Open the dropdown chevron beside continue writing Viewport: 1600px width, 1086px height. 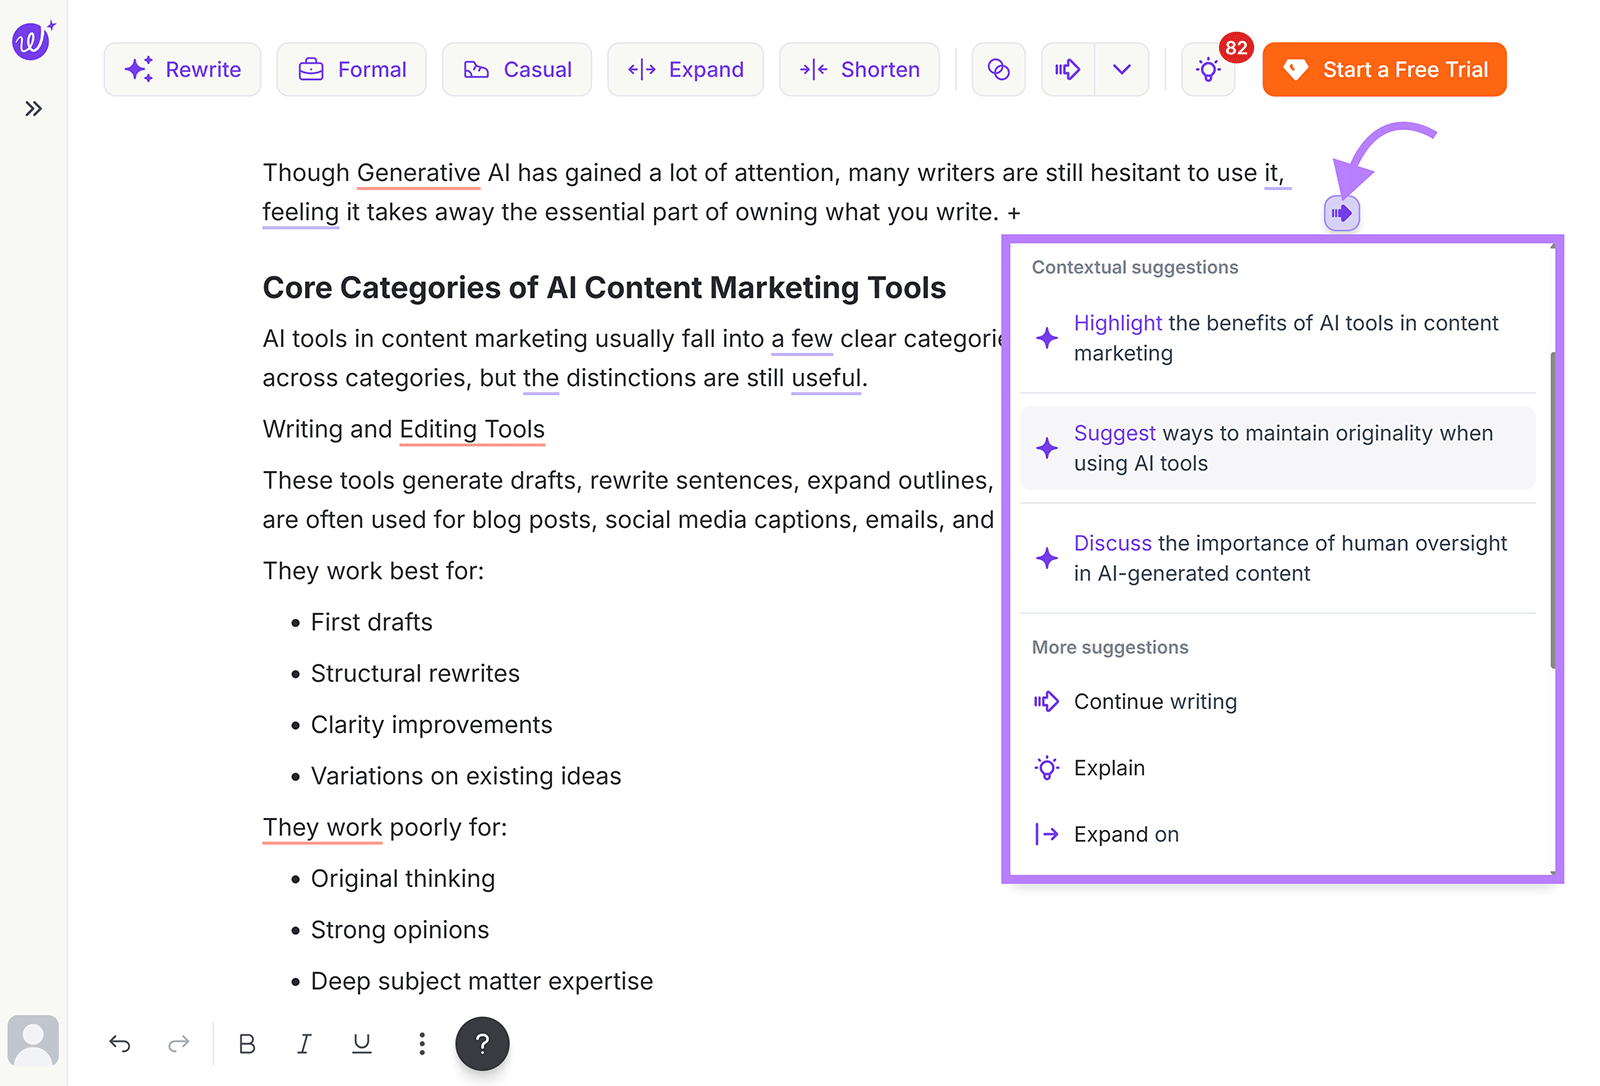pyautogui.click(x=1122, y=70)
